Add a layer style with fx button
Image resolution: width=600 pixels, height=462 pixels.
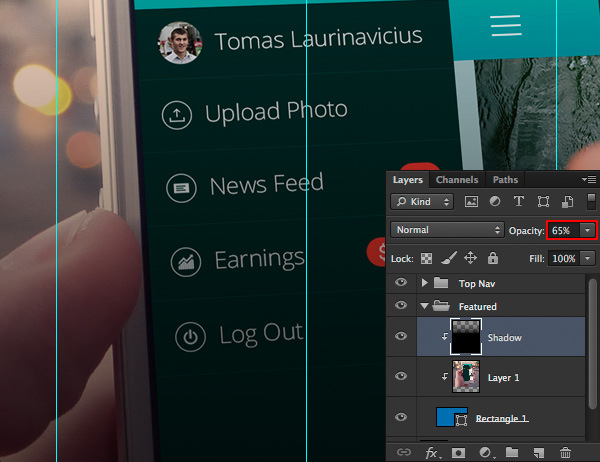[432, 453]
